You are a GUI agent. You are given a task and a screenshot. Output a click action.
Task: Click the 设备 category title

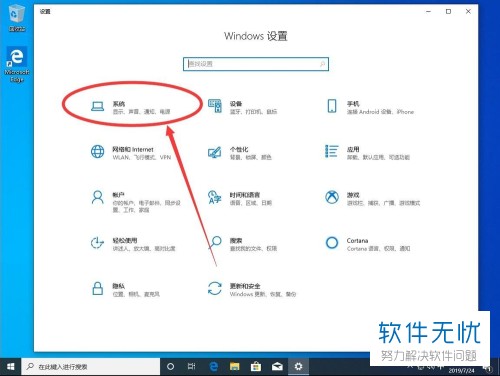pyautogui.click(x=236, y=104)
